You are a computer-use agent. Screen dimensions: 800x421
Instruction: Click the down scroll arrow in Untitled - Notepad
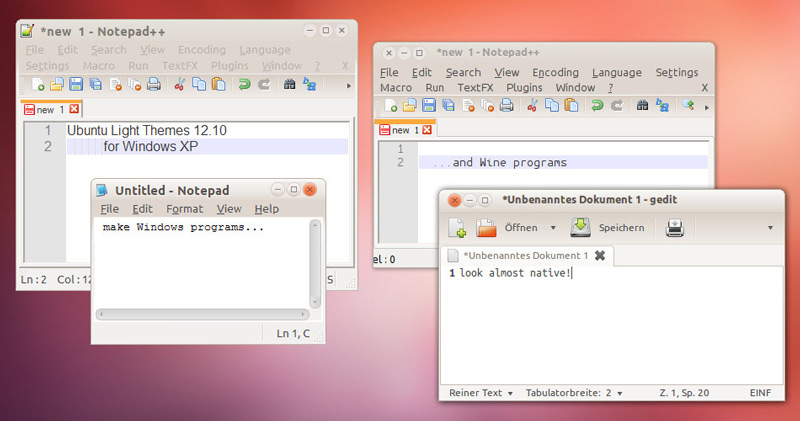pyautogui.click(x=315, y=303)
